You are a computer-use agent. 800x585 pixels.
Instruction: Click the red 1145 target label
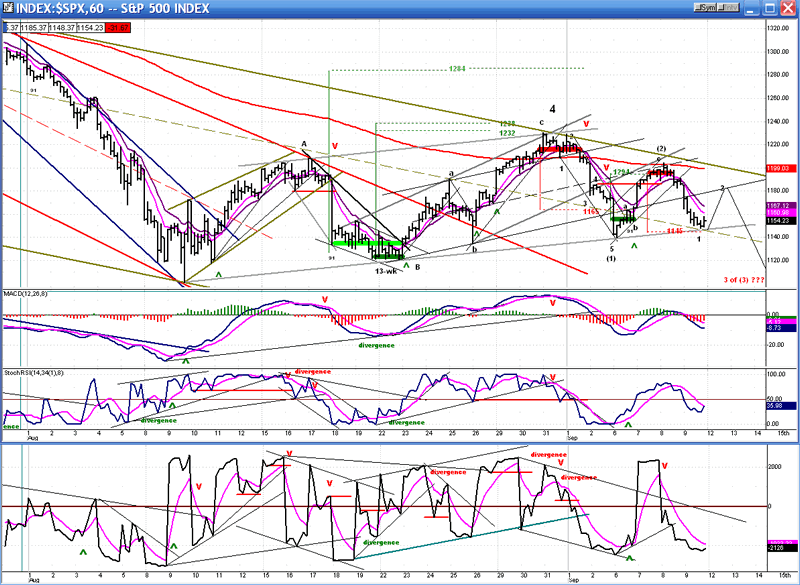click(675, 231)
